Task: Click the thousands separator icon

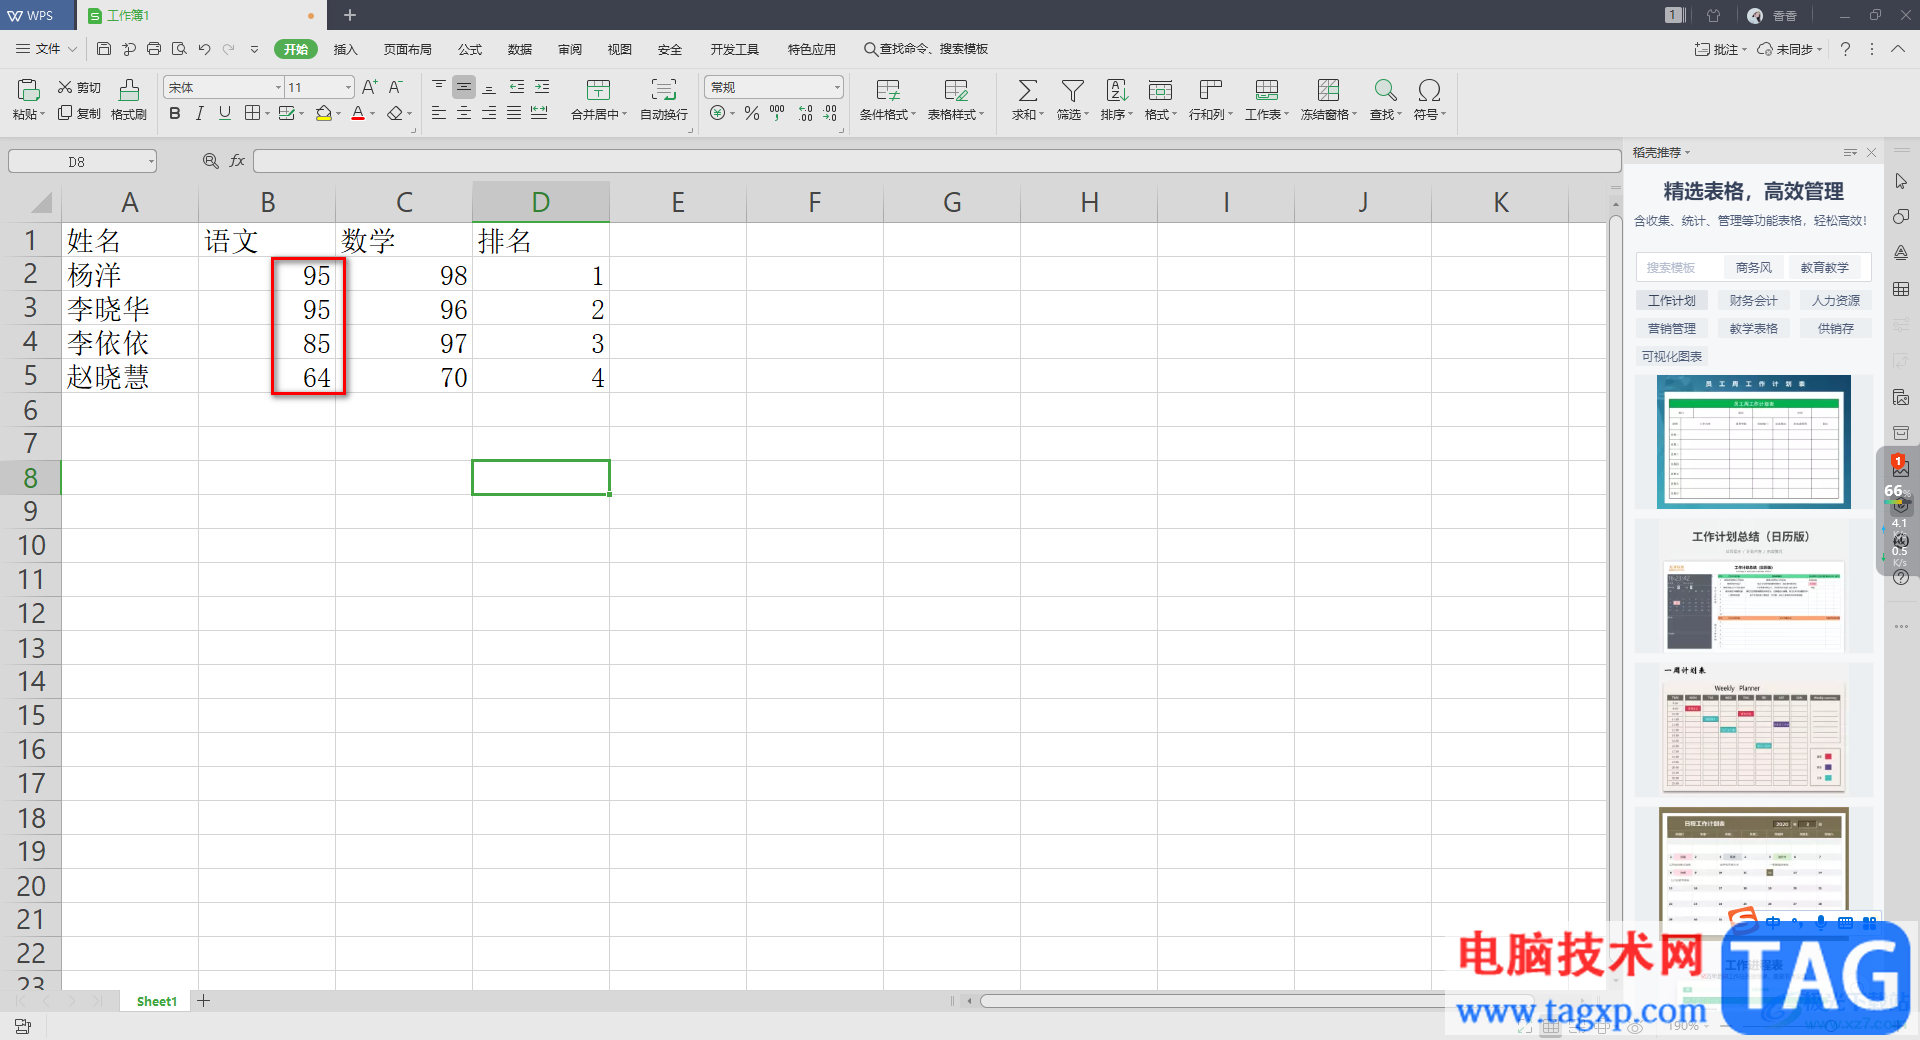Action: point(777,114)
